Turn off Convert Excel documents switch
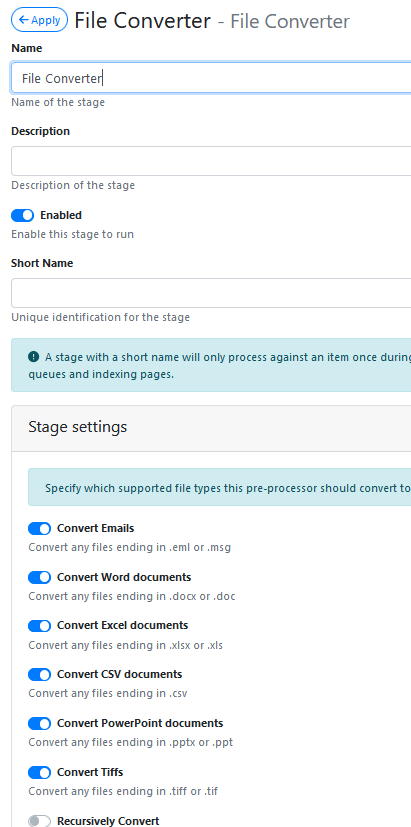This screenshot has width=411, height=827. (40, 626)
